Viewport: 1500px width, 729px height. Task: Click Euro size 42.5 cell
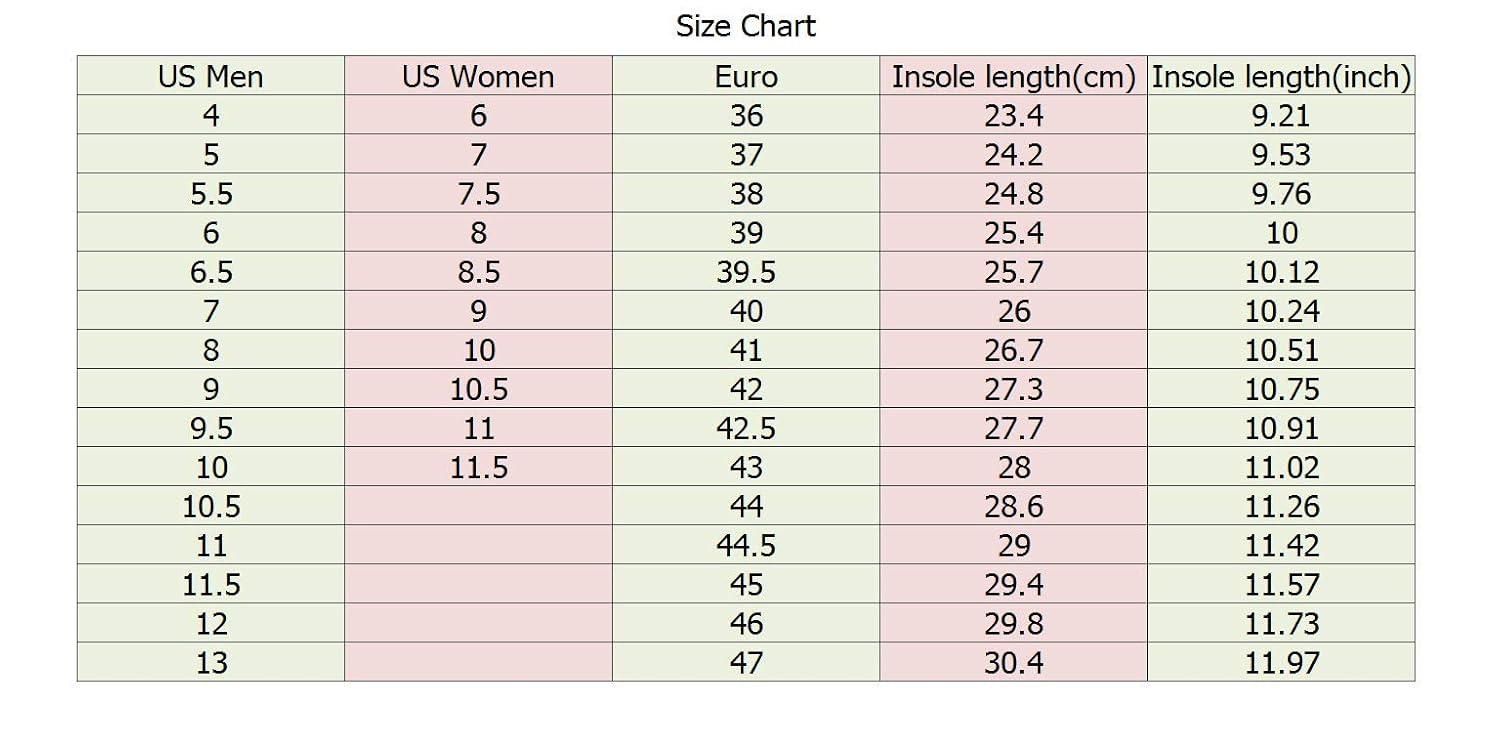point(746,428)
